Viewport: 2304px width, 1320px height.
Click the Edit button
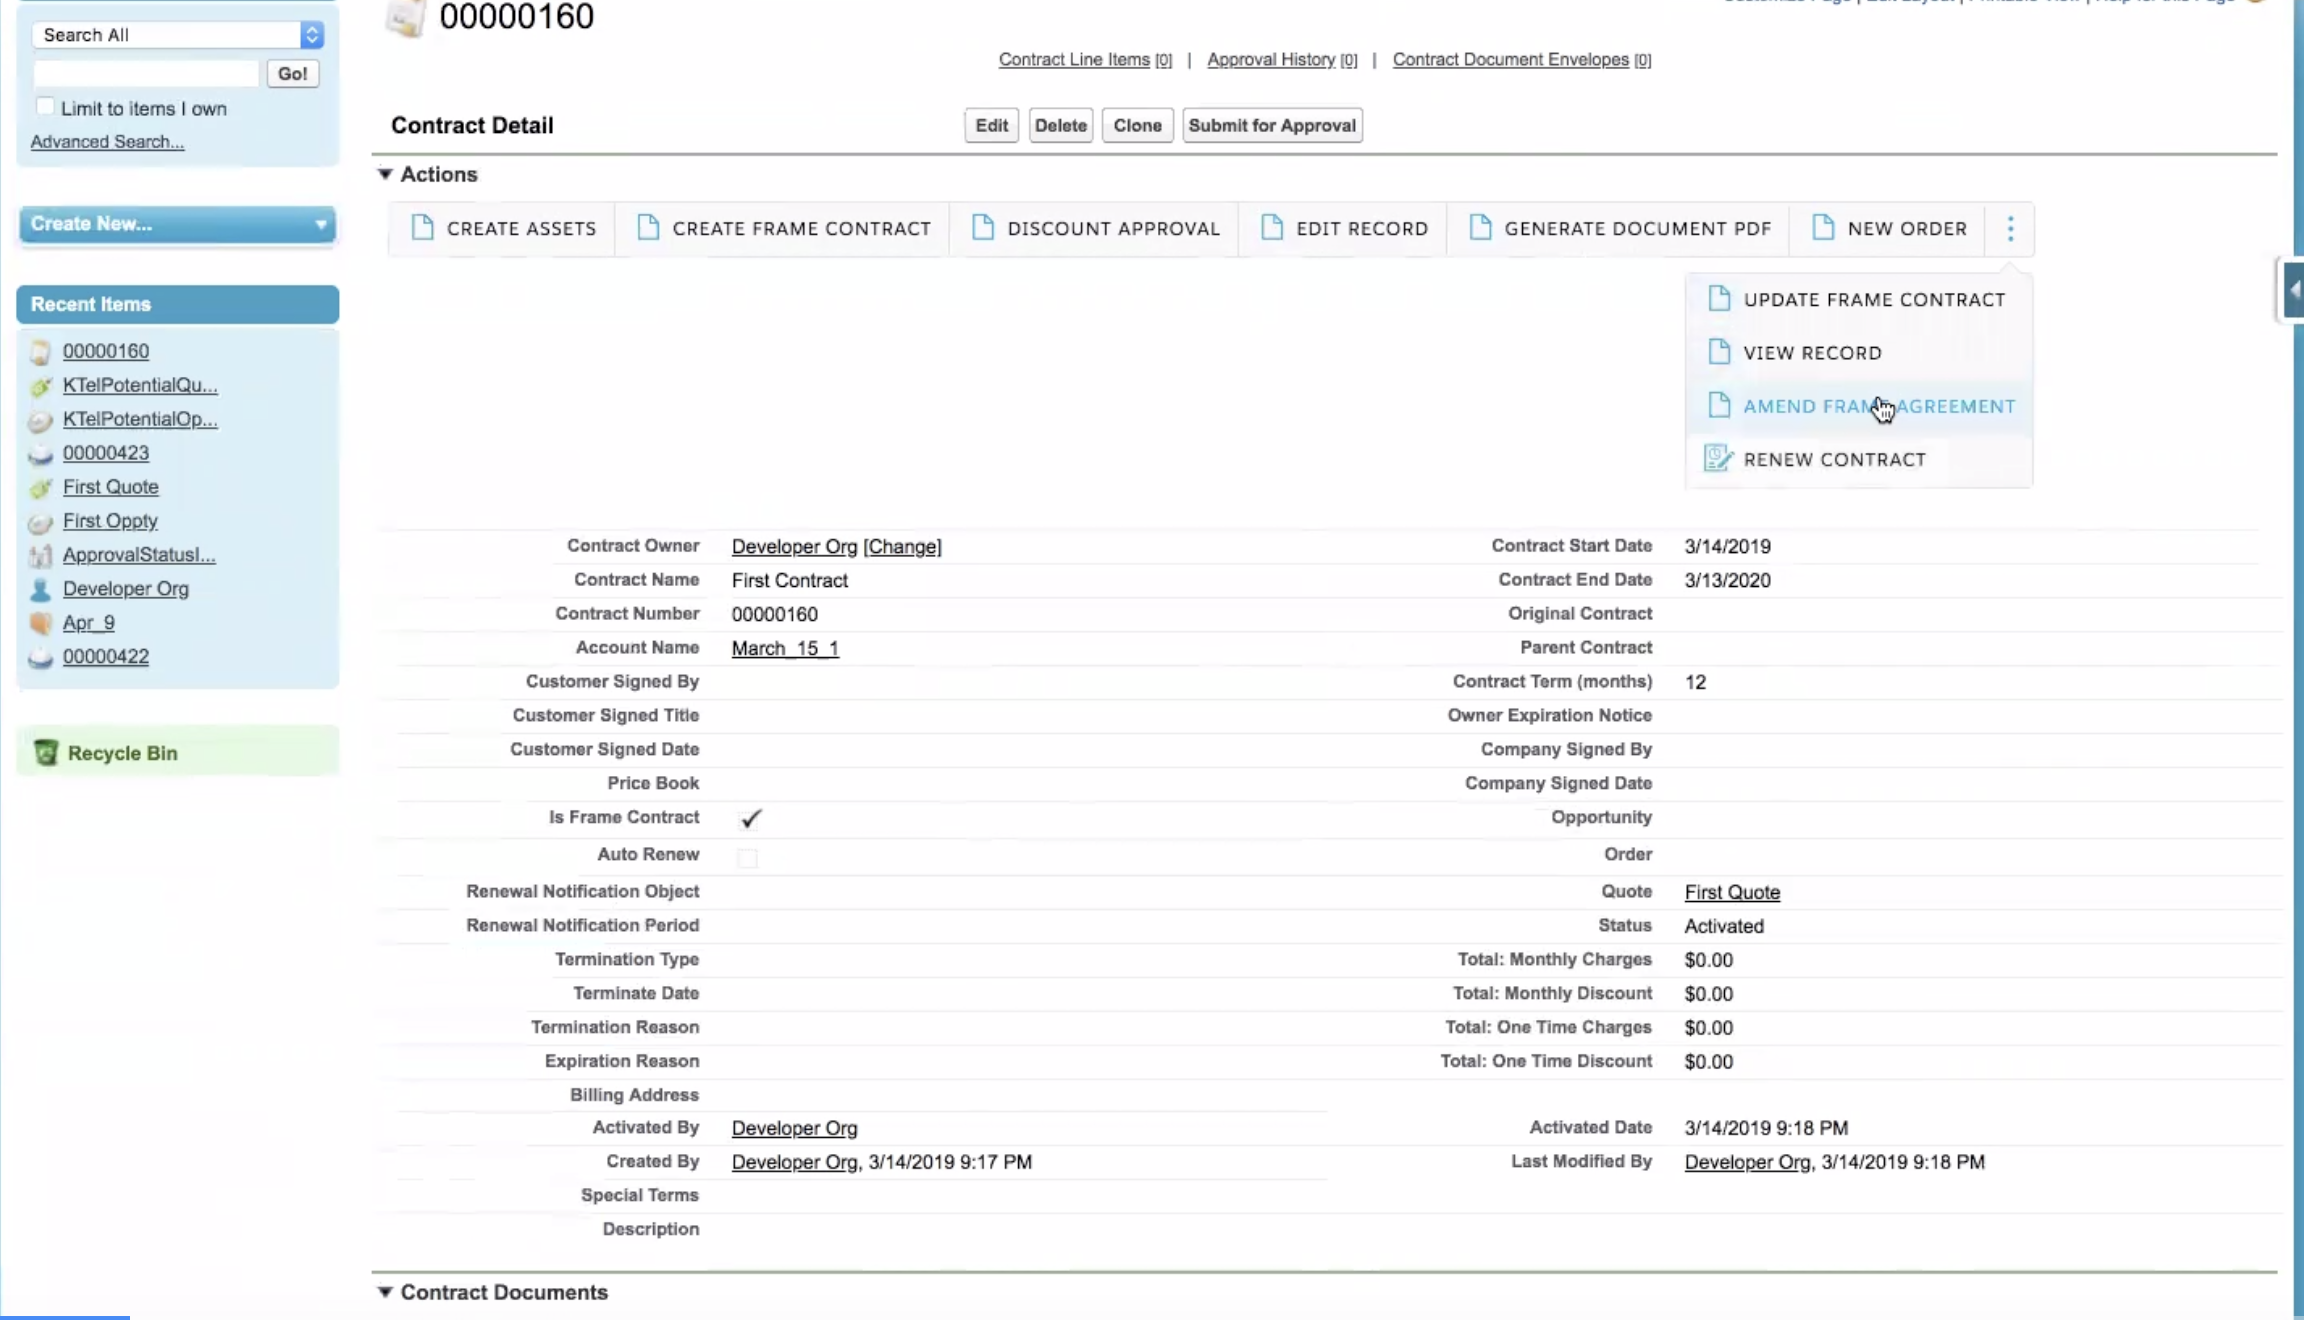[991, 125]
